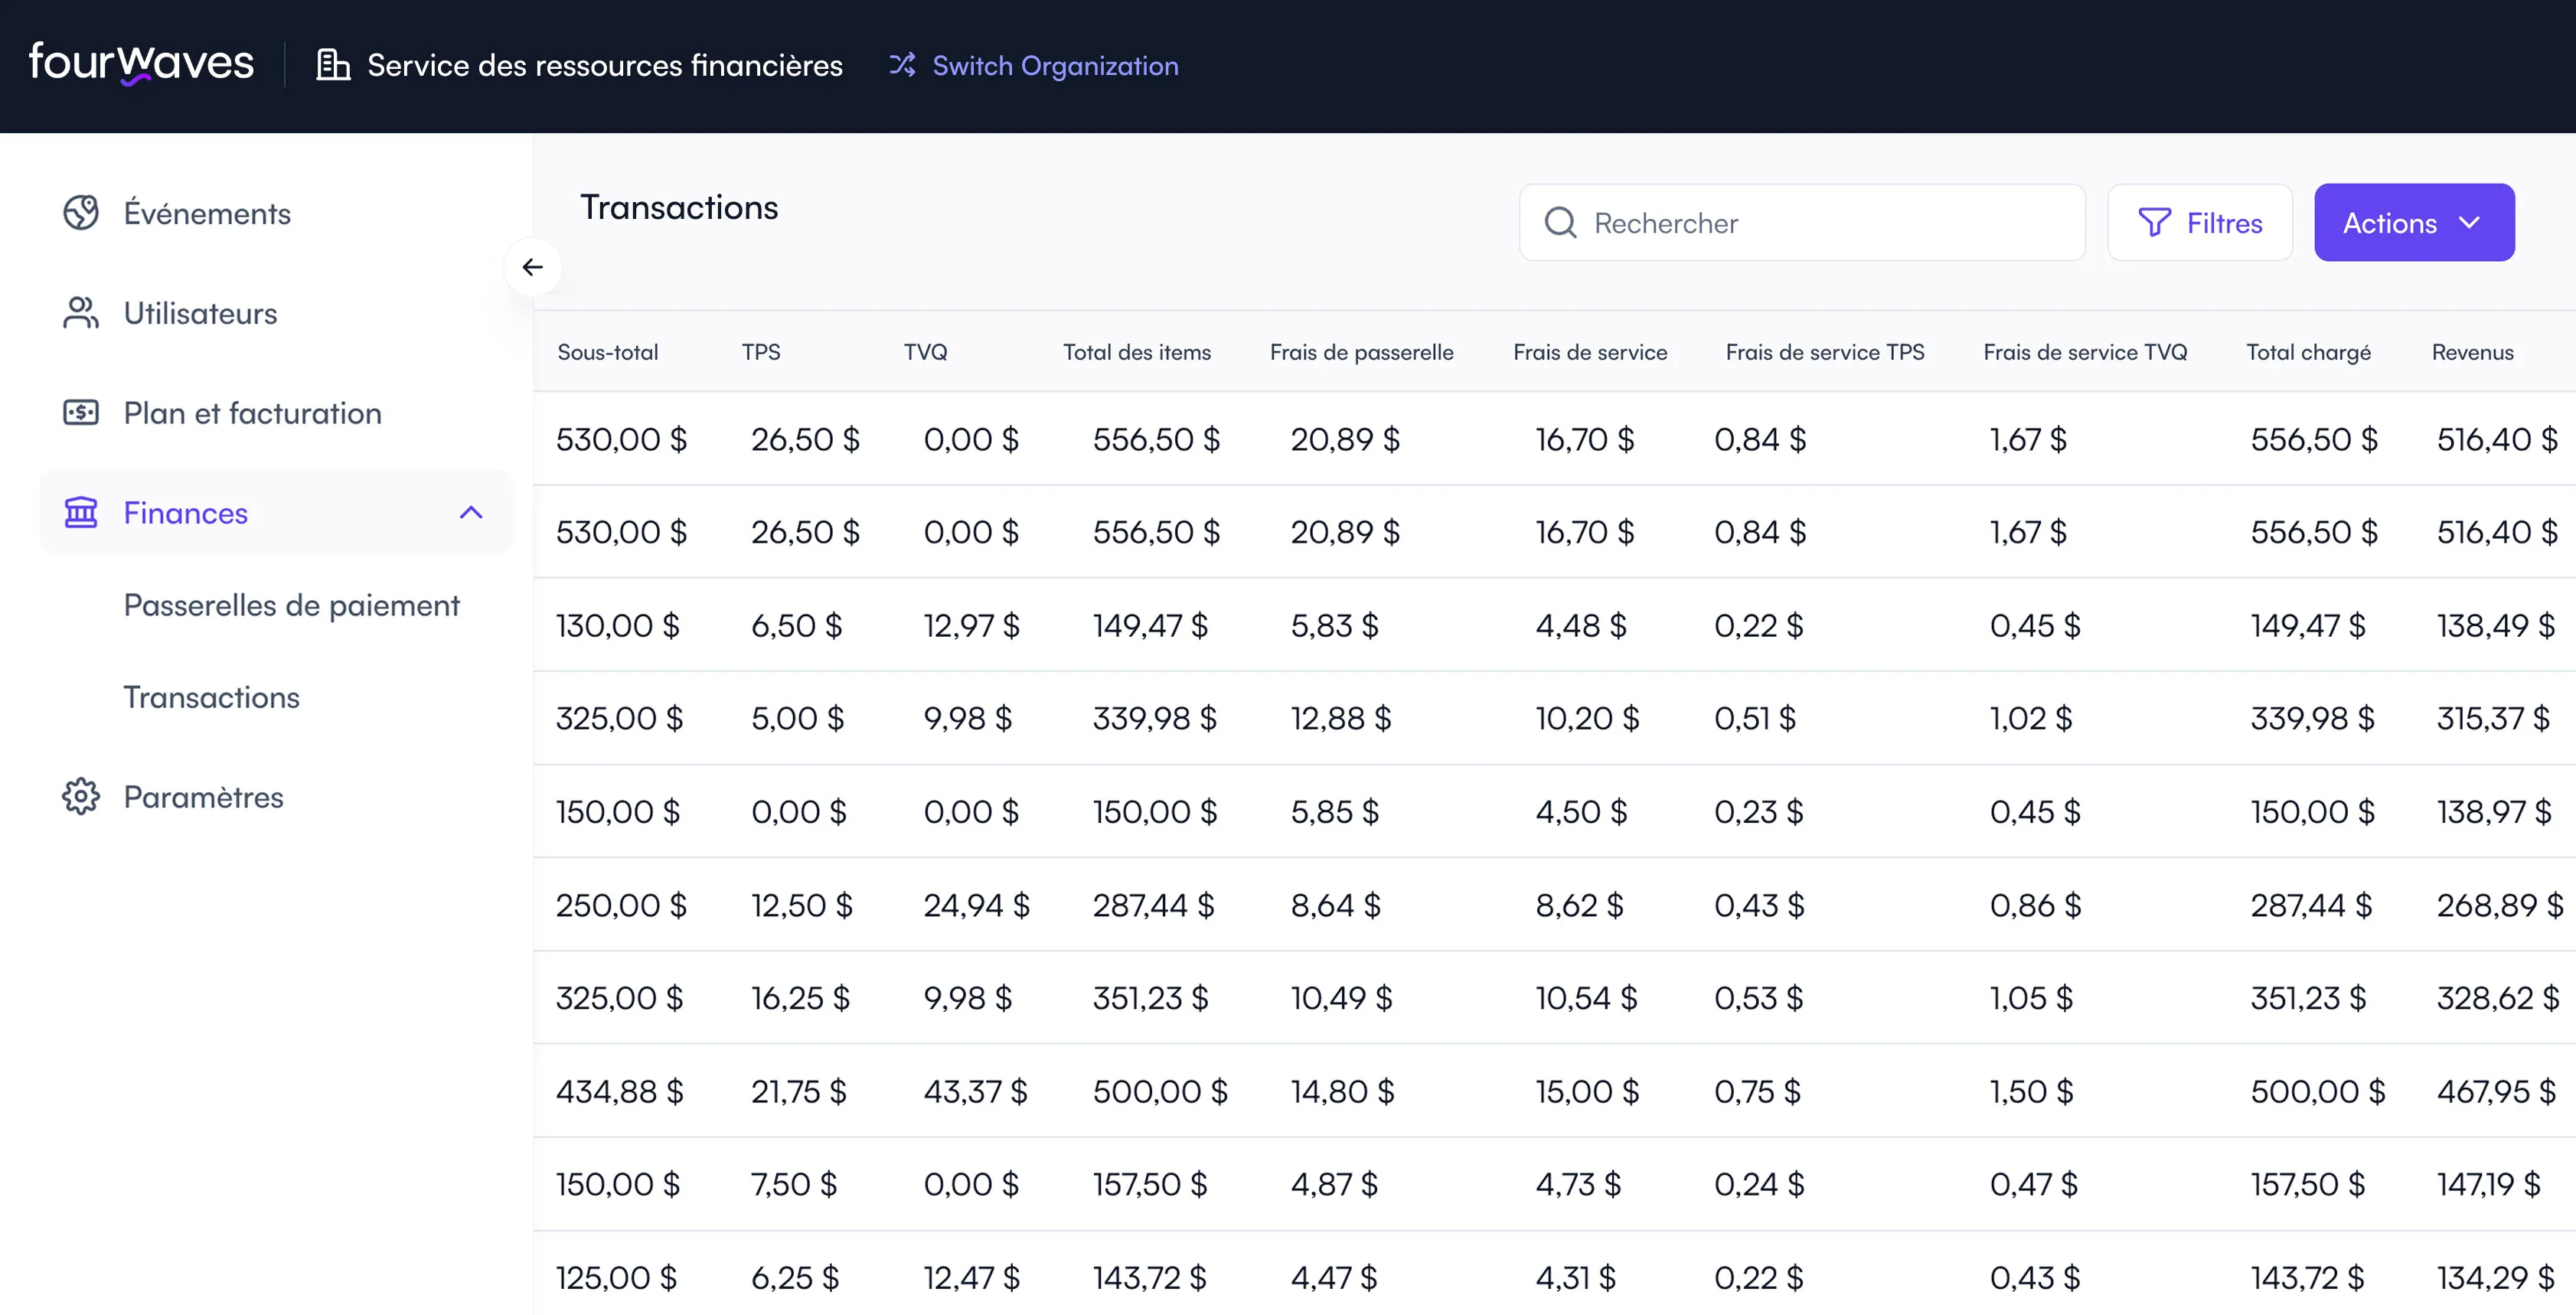
Task: Click the 328,62 $ revenus cell
Action: 2498,998
